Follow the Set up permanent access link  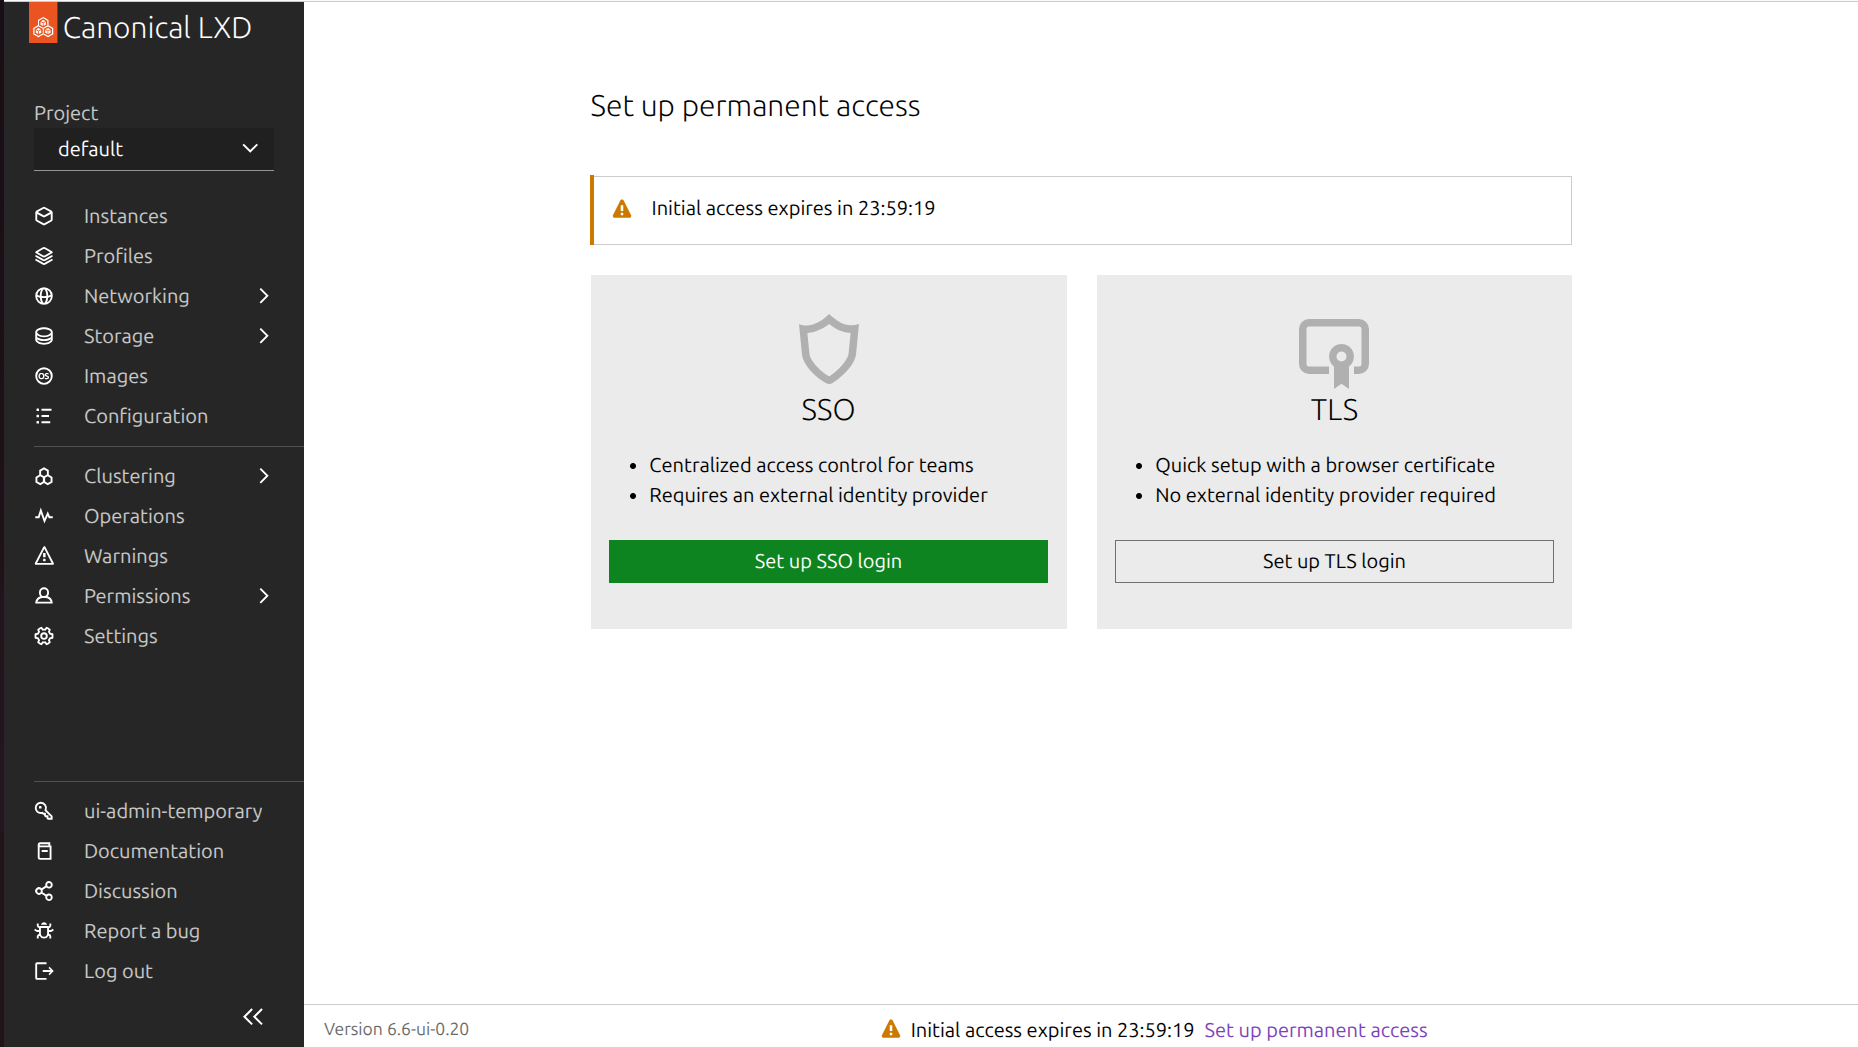1315,1030
